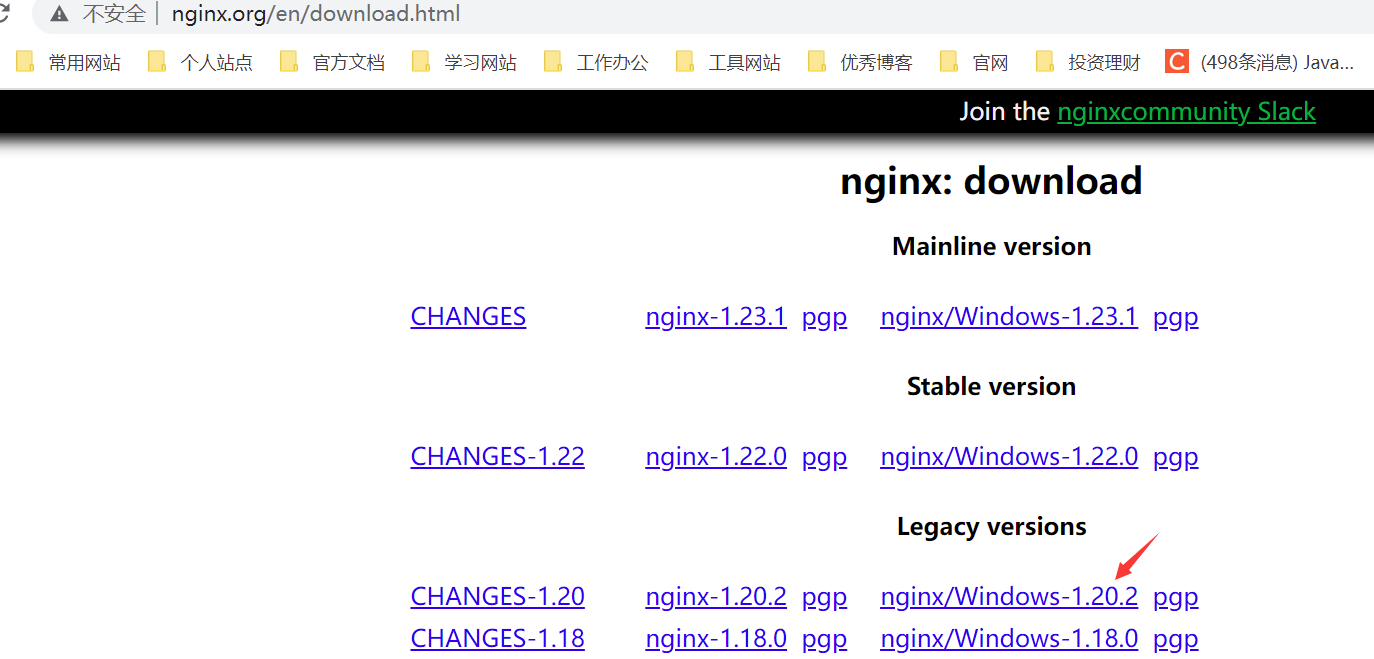Open pgp signature for nginx/Windows-1.18.0

(x=1175, y=640)
